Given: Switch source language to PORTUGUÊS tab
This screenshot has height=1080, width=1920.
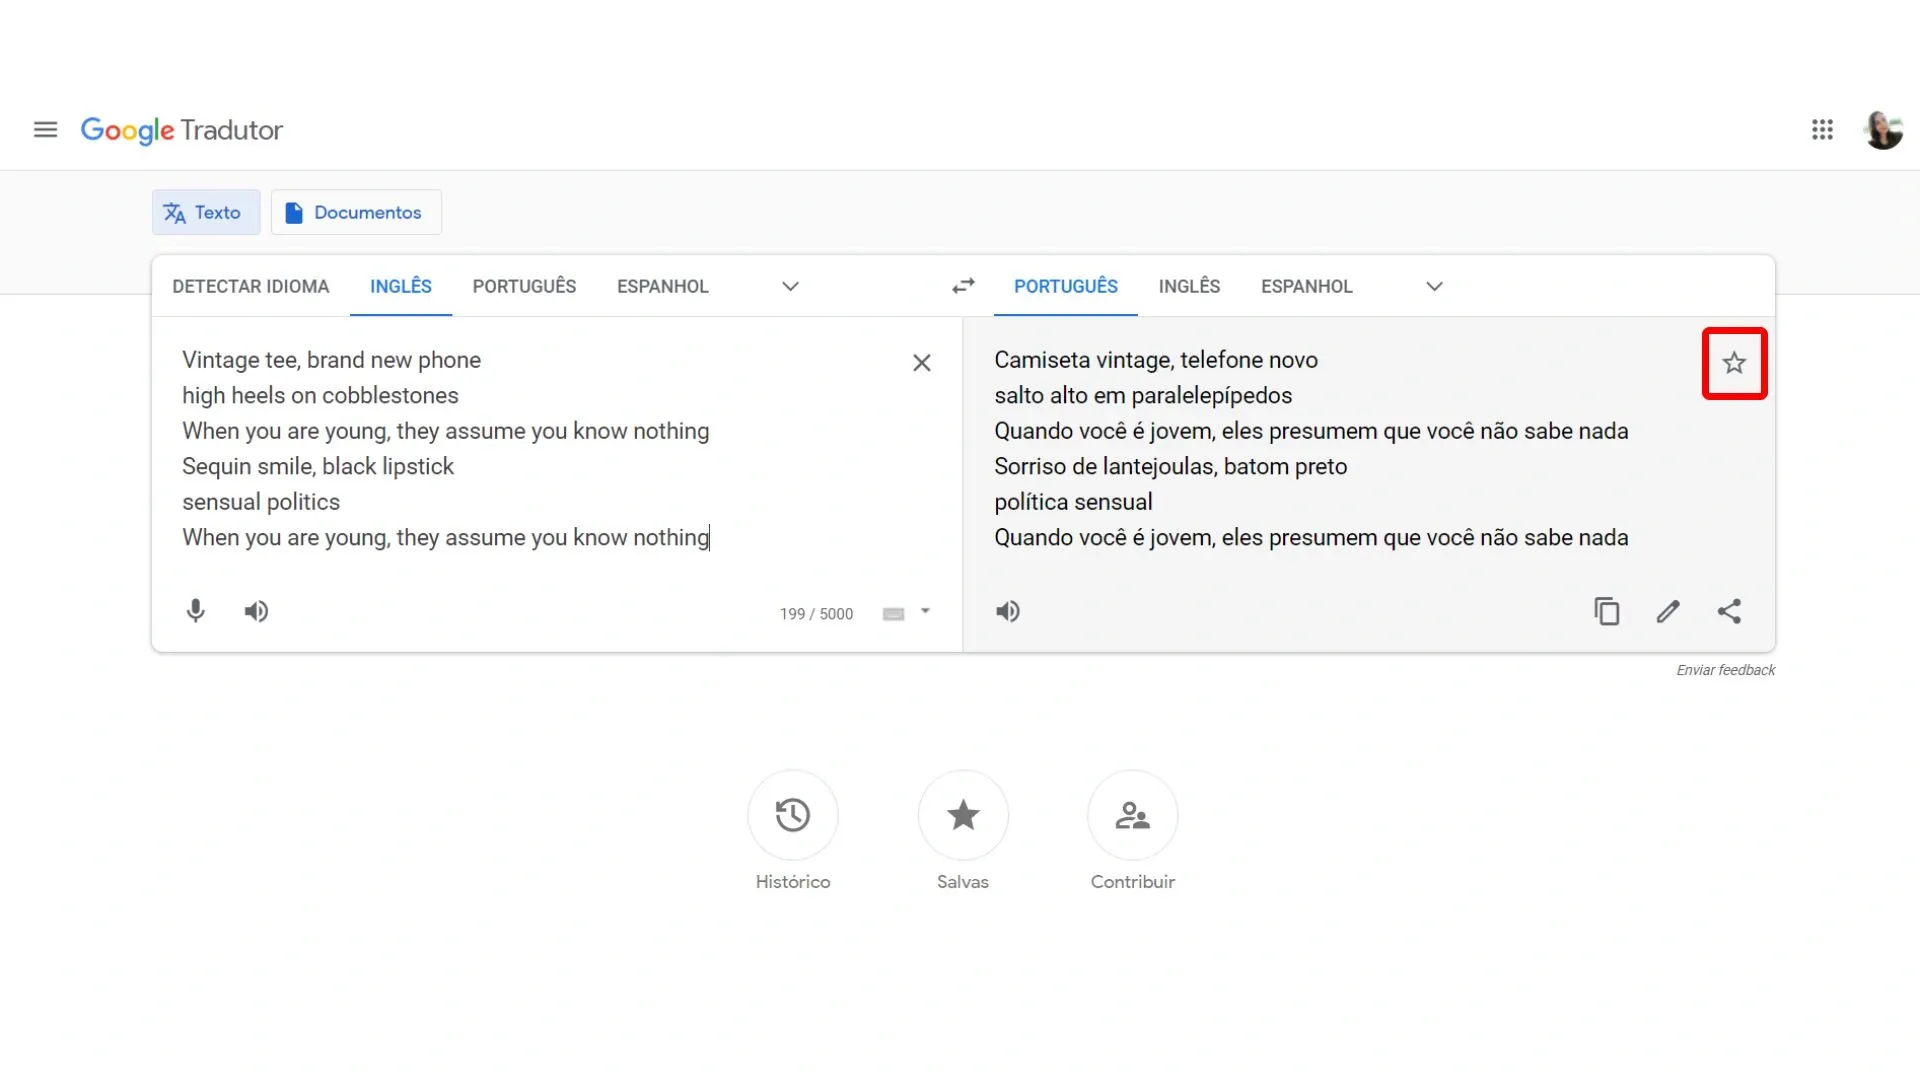Looking at the screenshot, I should [x=524, y=286].
